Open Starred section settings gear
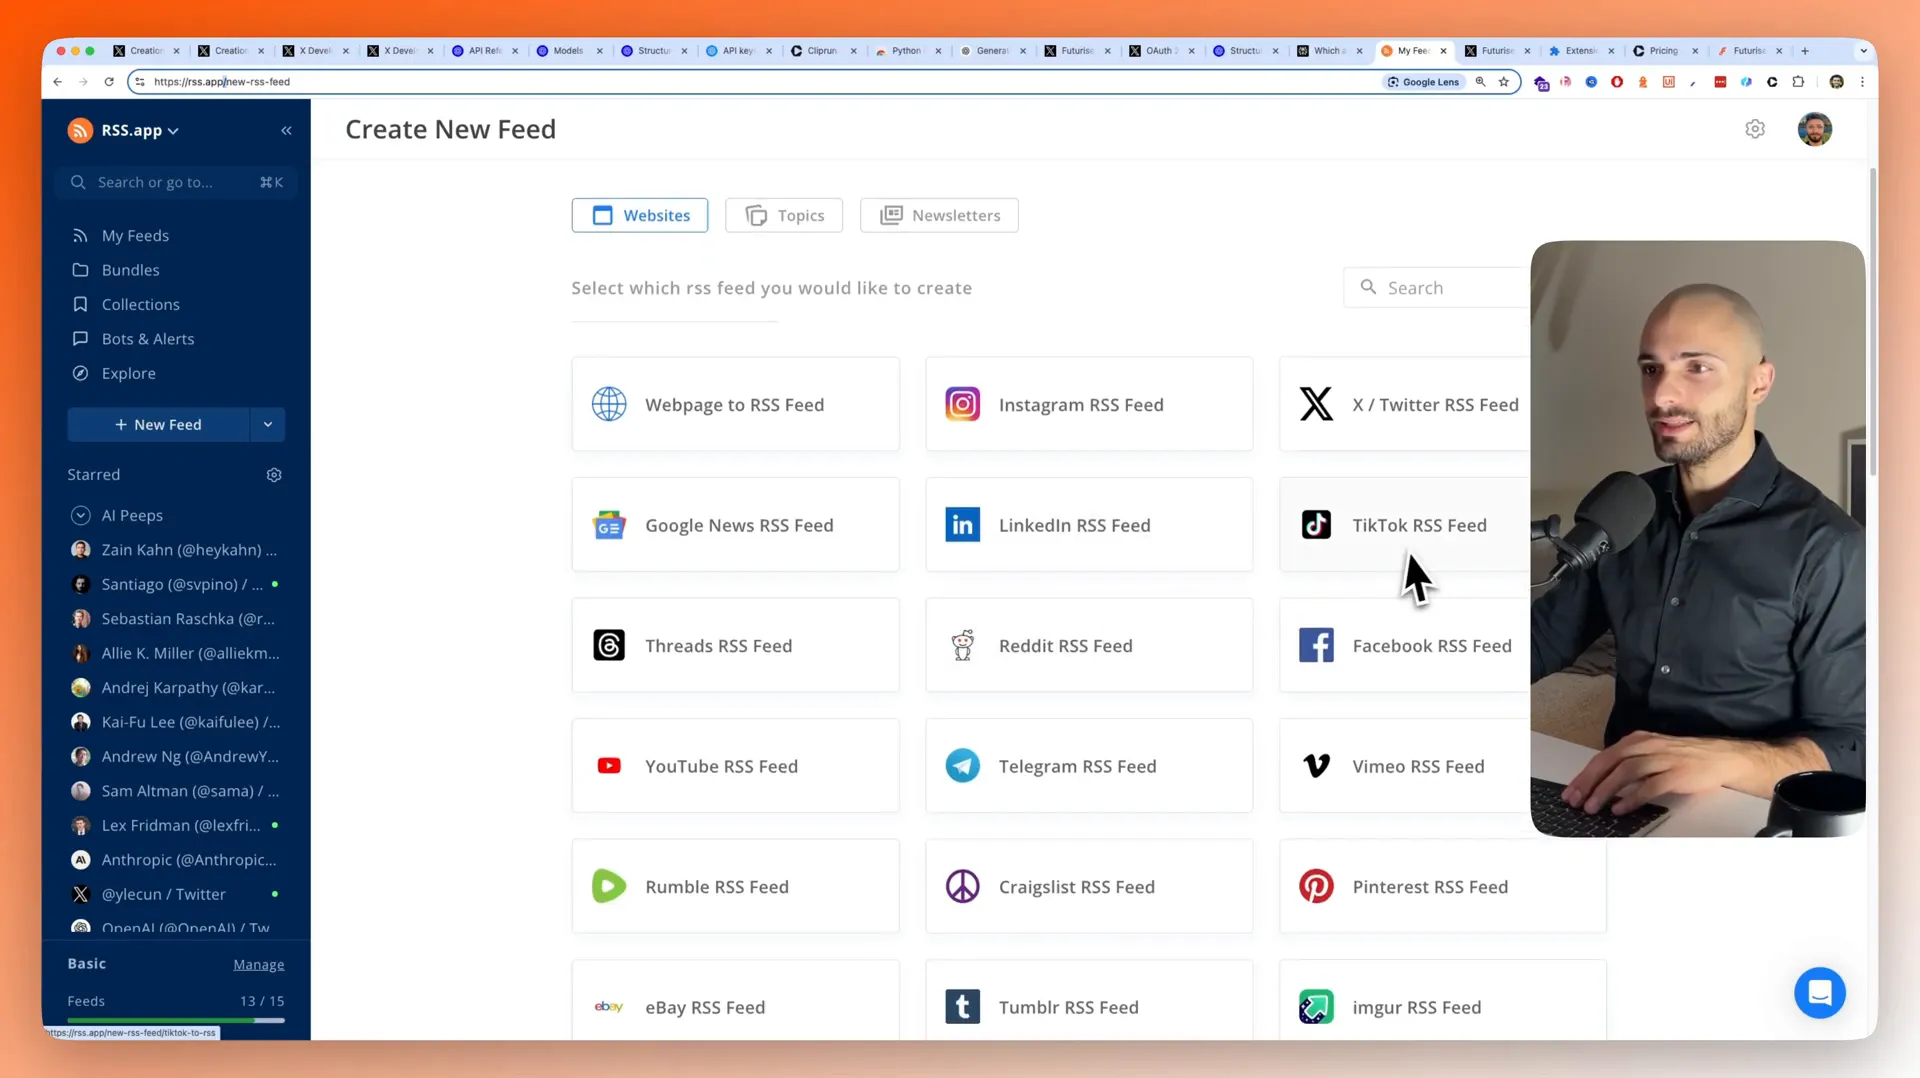The height and width of the screenshot is (1078, 1920). click(x=274, y=475)
